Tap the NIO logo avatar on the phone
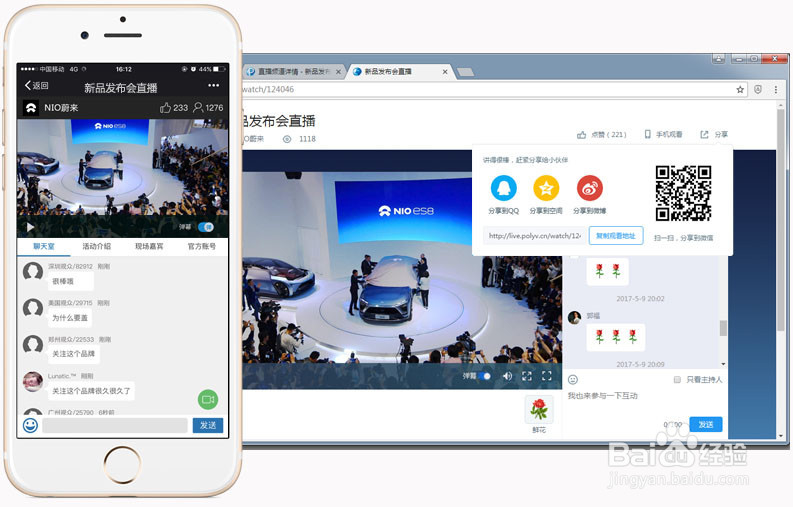 point(31,108)
